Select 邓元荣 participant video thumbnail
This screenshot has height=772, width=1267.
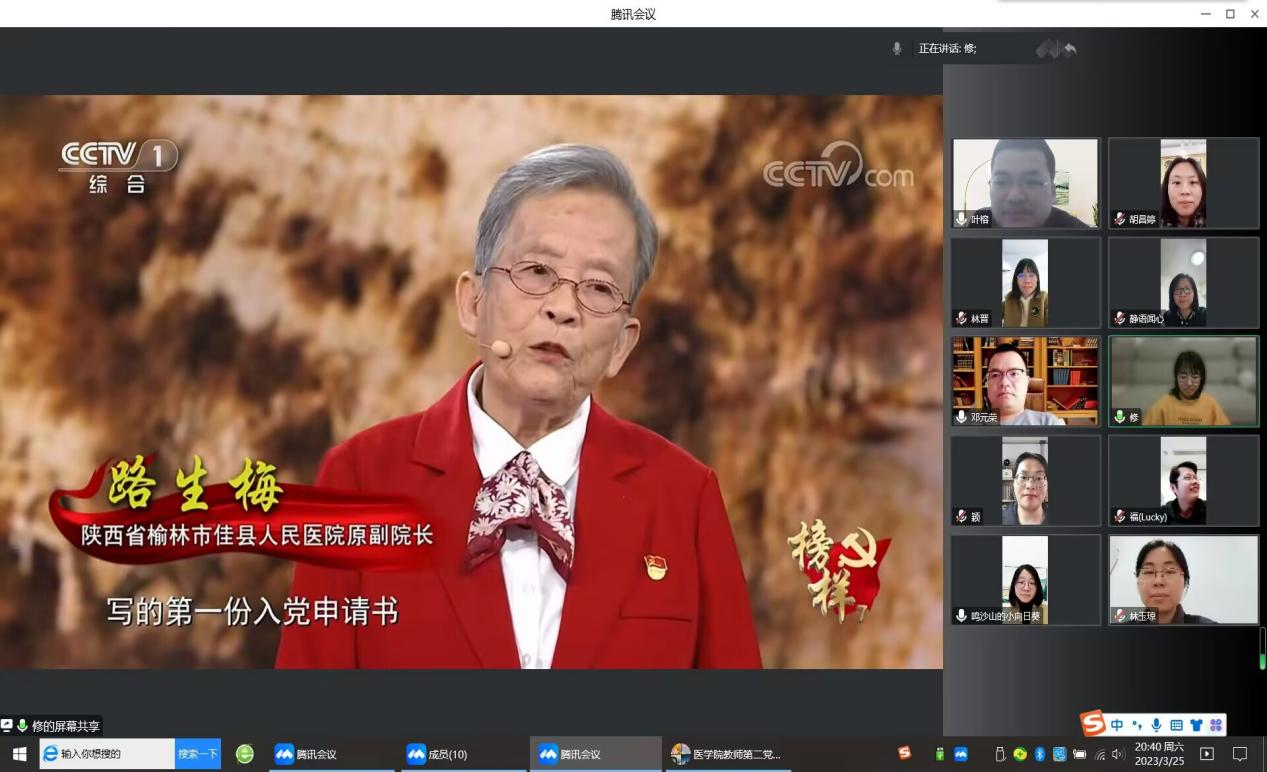pos(1025,381)
